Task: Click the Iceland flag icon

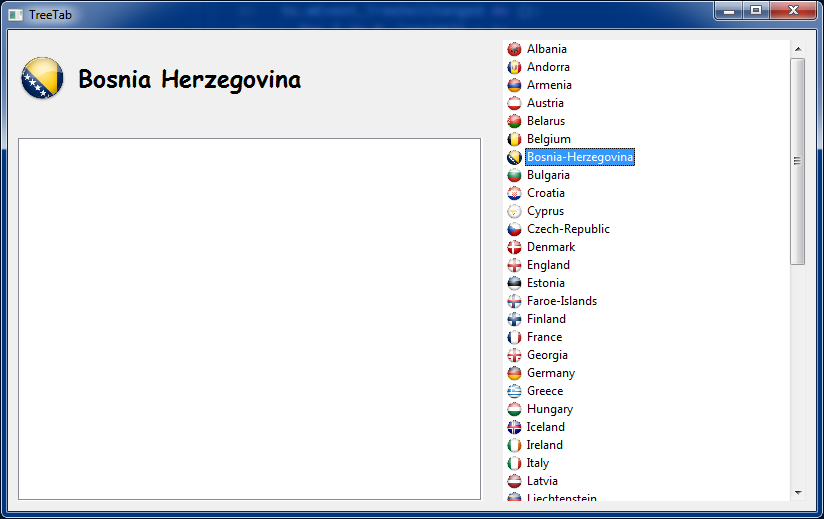Action: [x=514, y=427]
